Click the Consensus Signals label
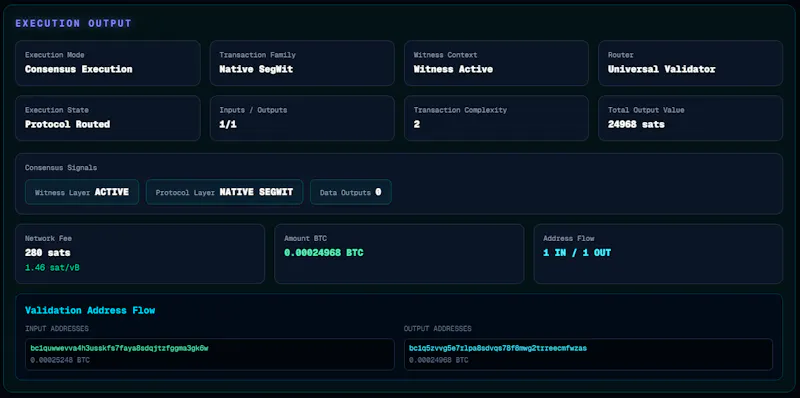The height and width of the screenshot is (398, 800). 61,167
